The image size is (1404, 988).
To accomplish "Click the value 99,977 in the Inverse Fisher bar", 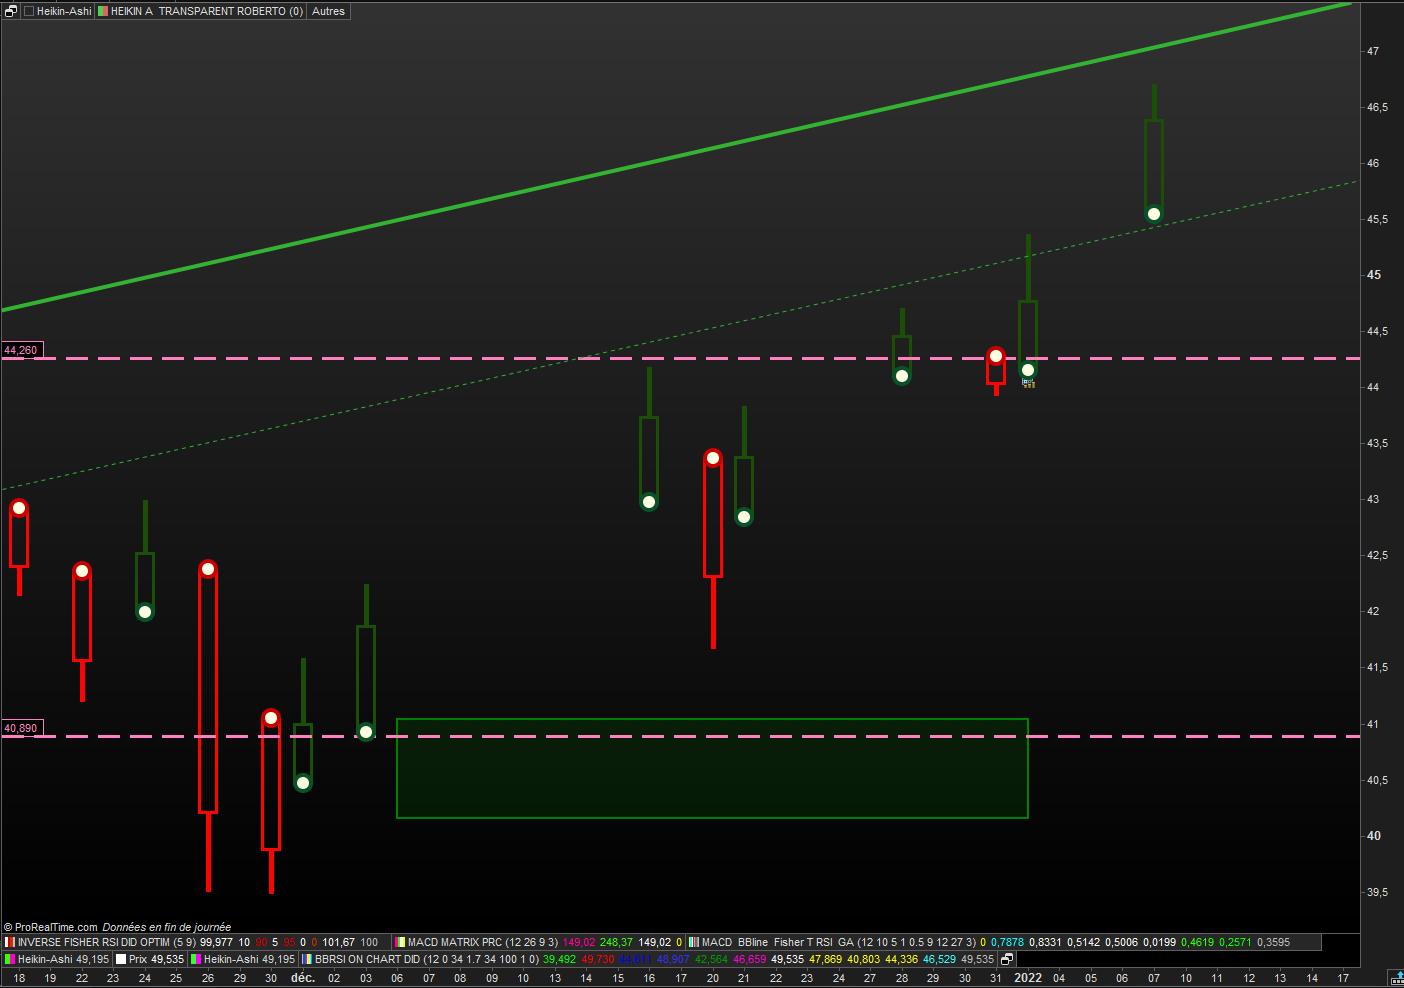I will [x=216, y=942].
